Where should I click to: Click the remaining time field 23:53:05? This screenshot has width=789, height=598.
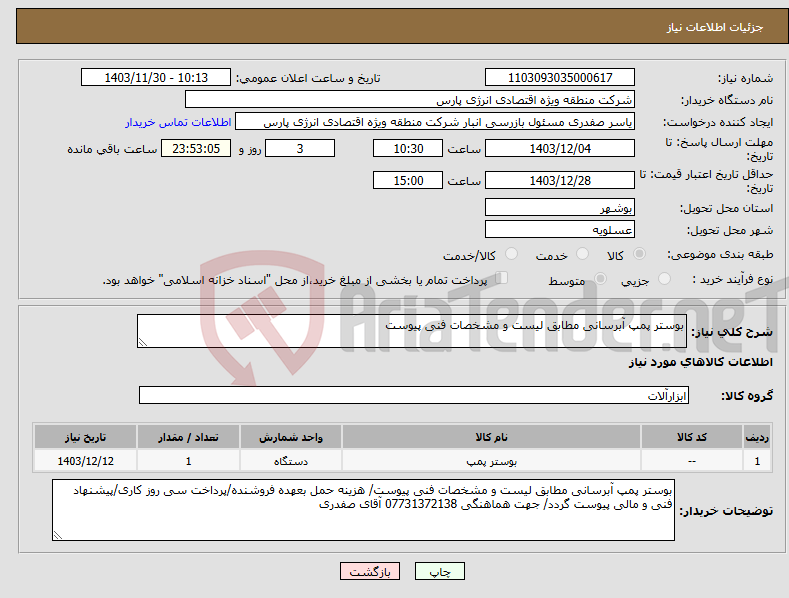click(196, 148)
